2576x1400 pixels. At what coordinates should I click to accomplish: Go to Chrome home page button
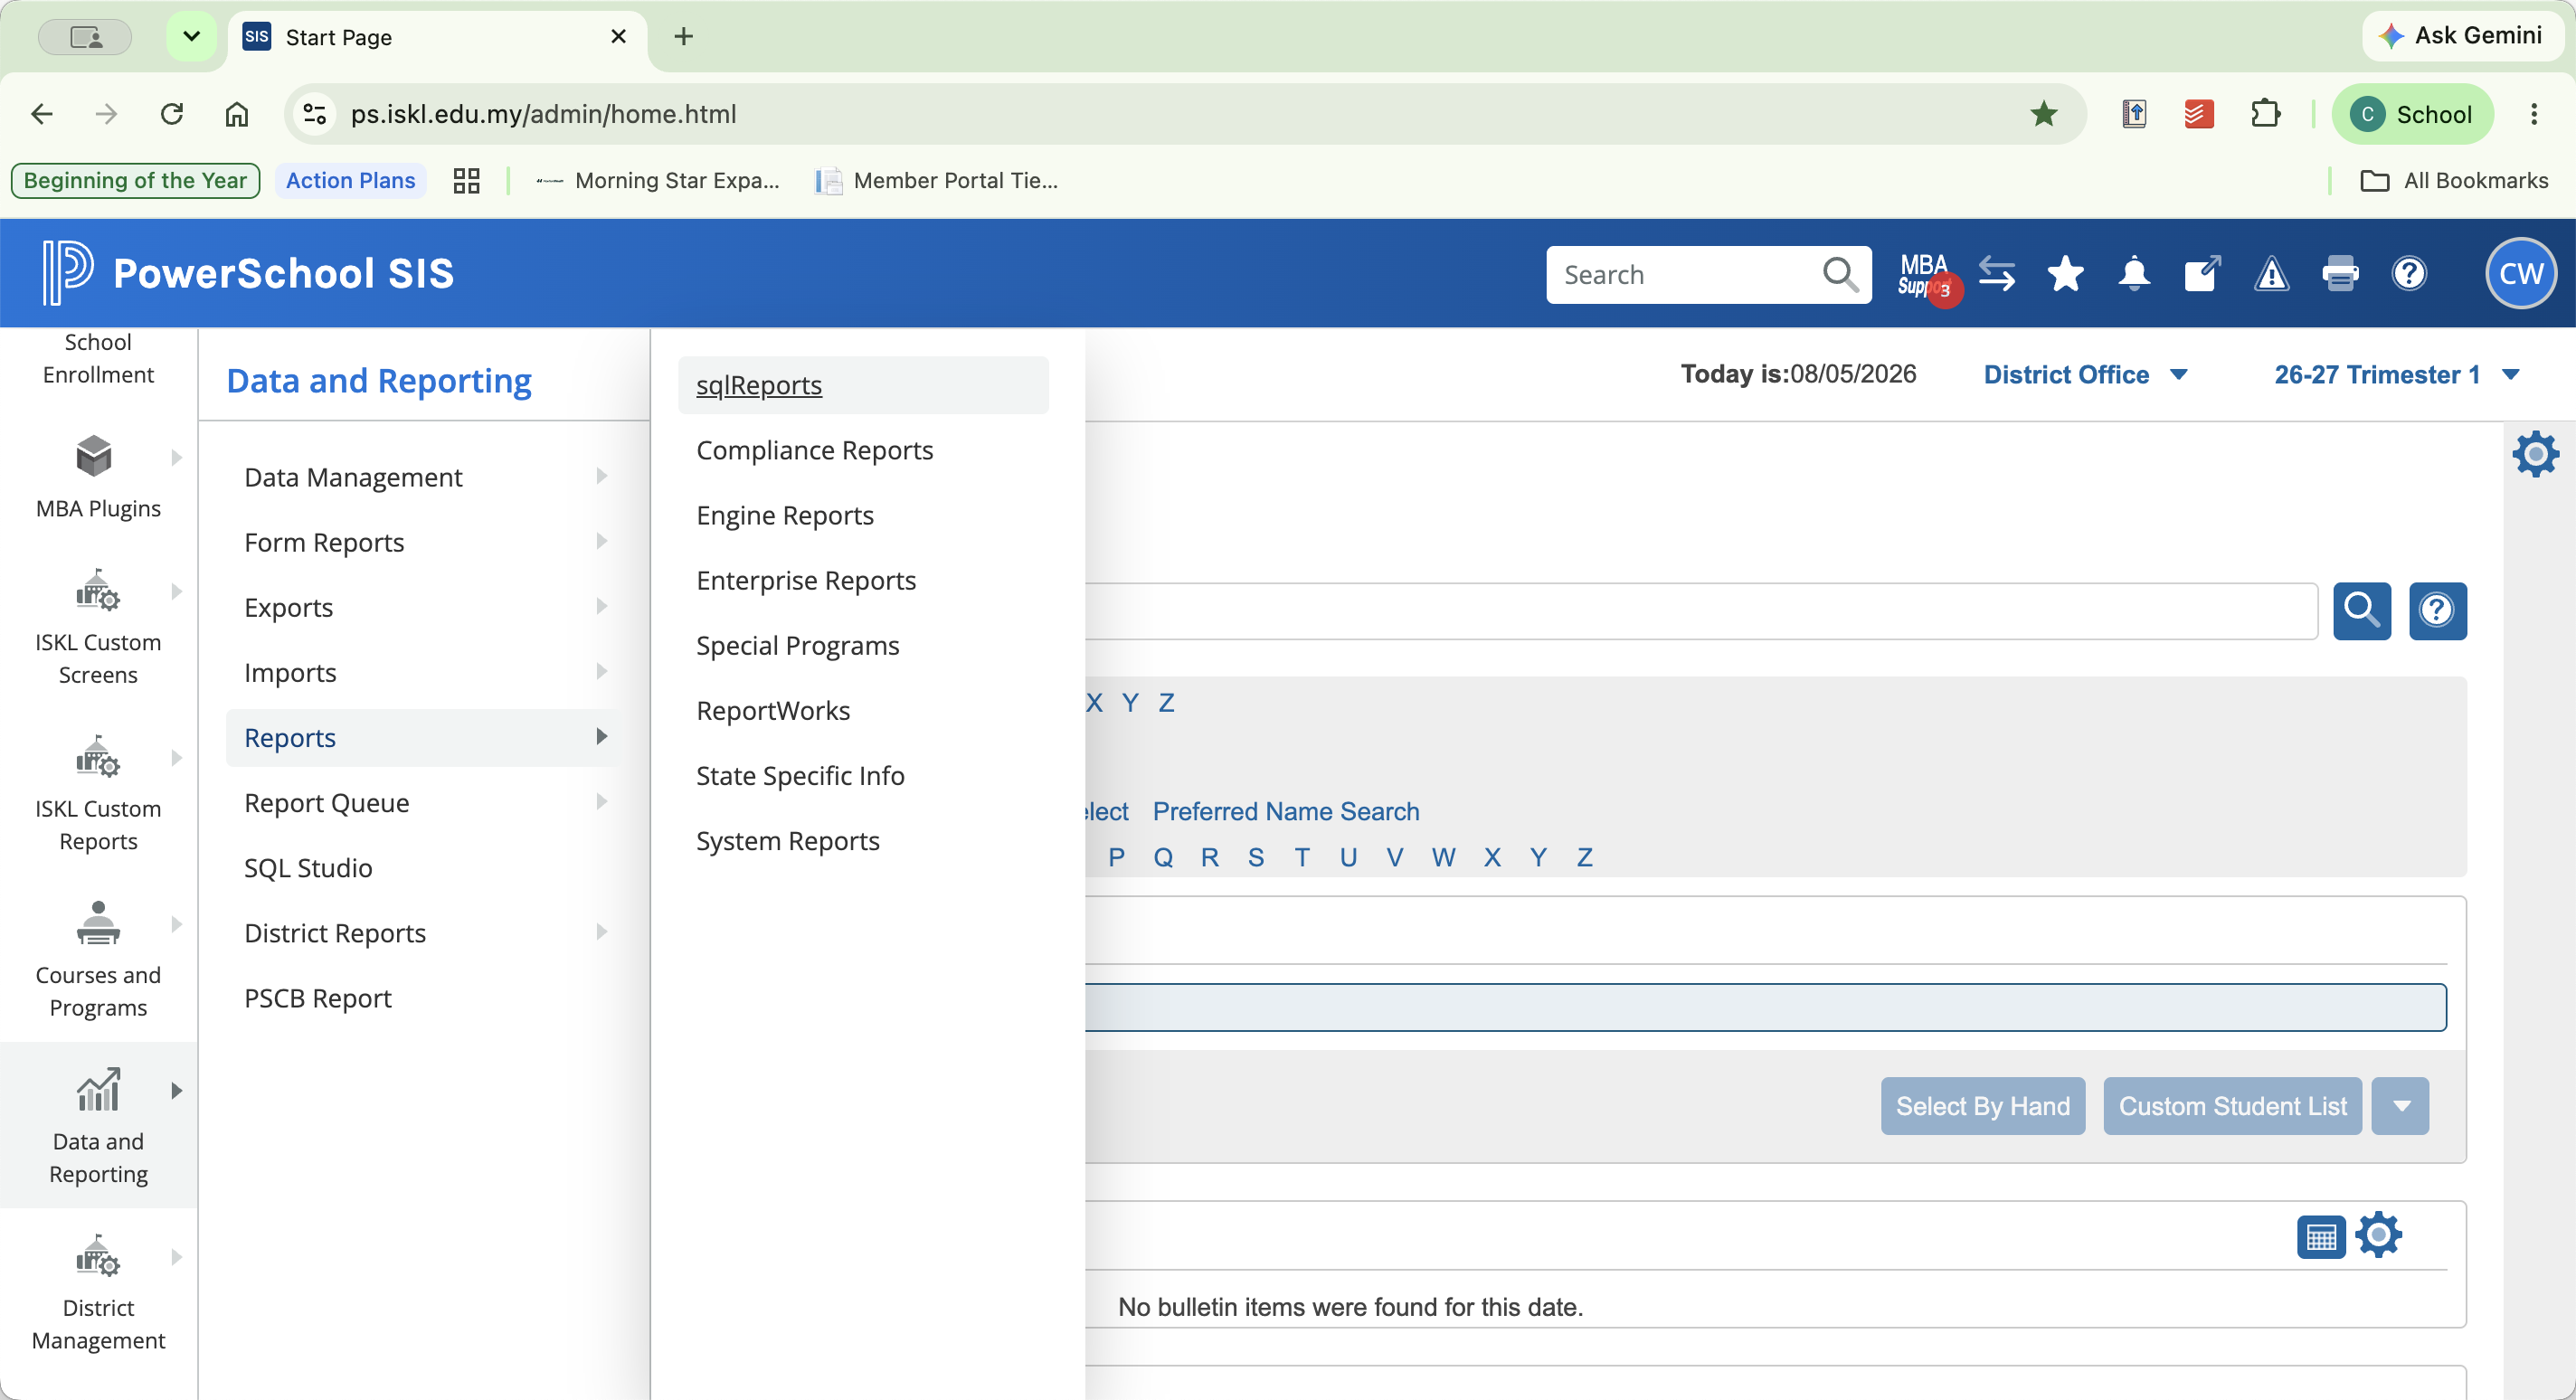click(236, 114)
